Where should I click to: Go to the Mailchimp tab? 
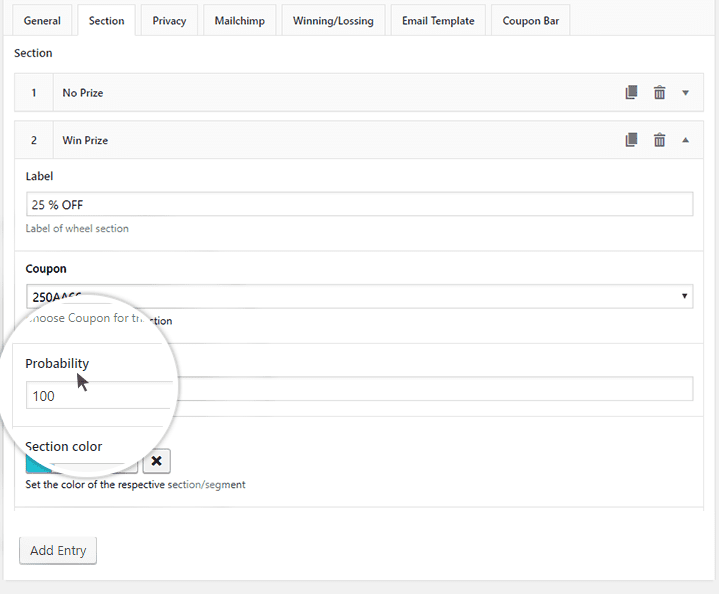[x=239, y=21]
